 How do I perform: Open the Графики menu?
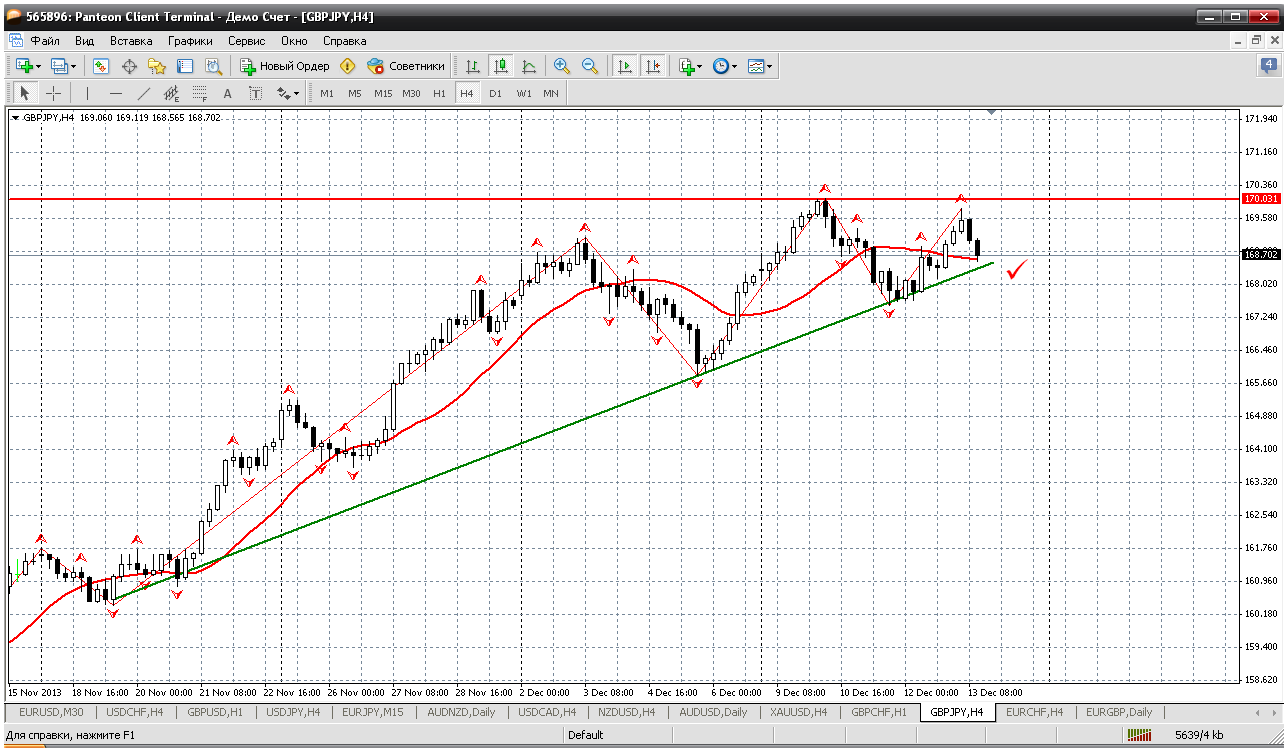190,41
